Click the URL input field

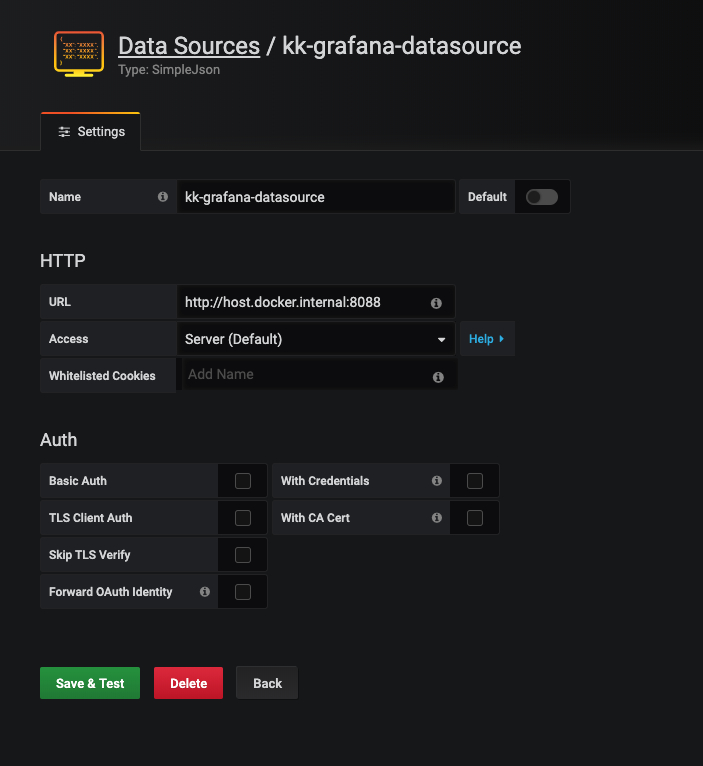316,302
